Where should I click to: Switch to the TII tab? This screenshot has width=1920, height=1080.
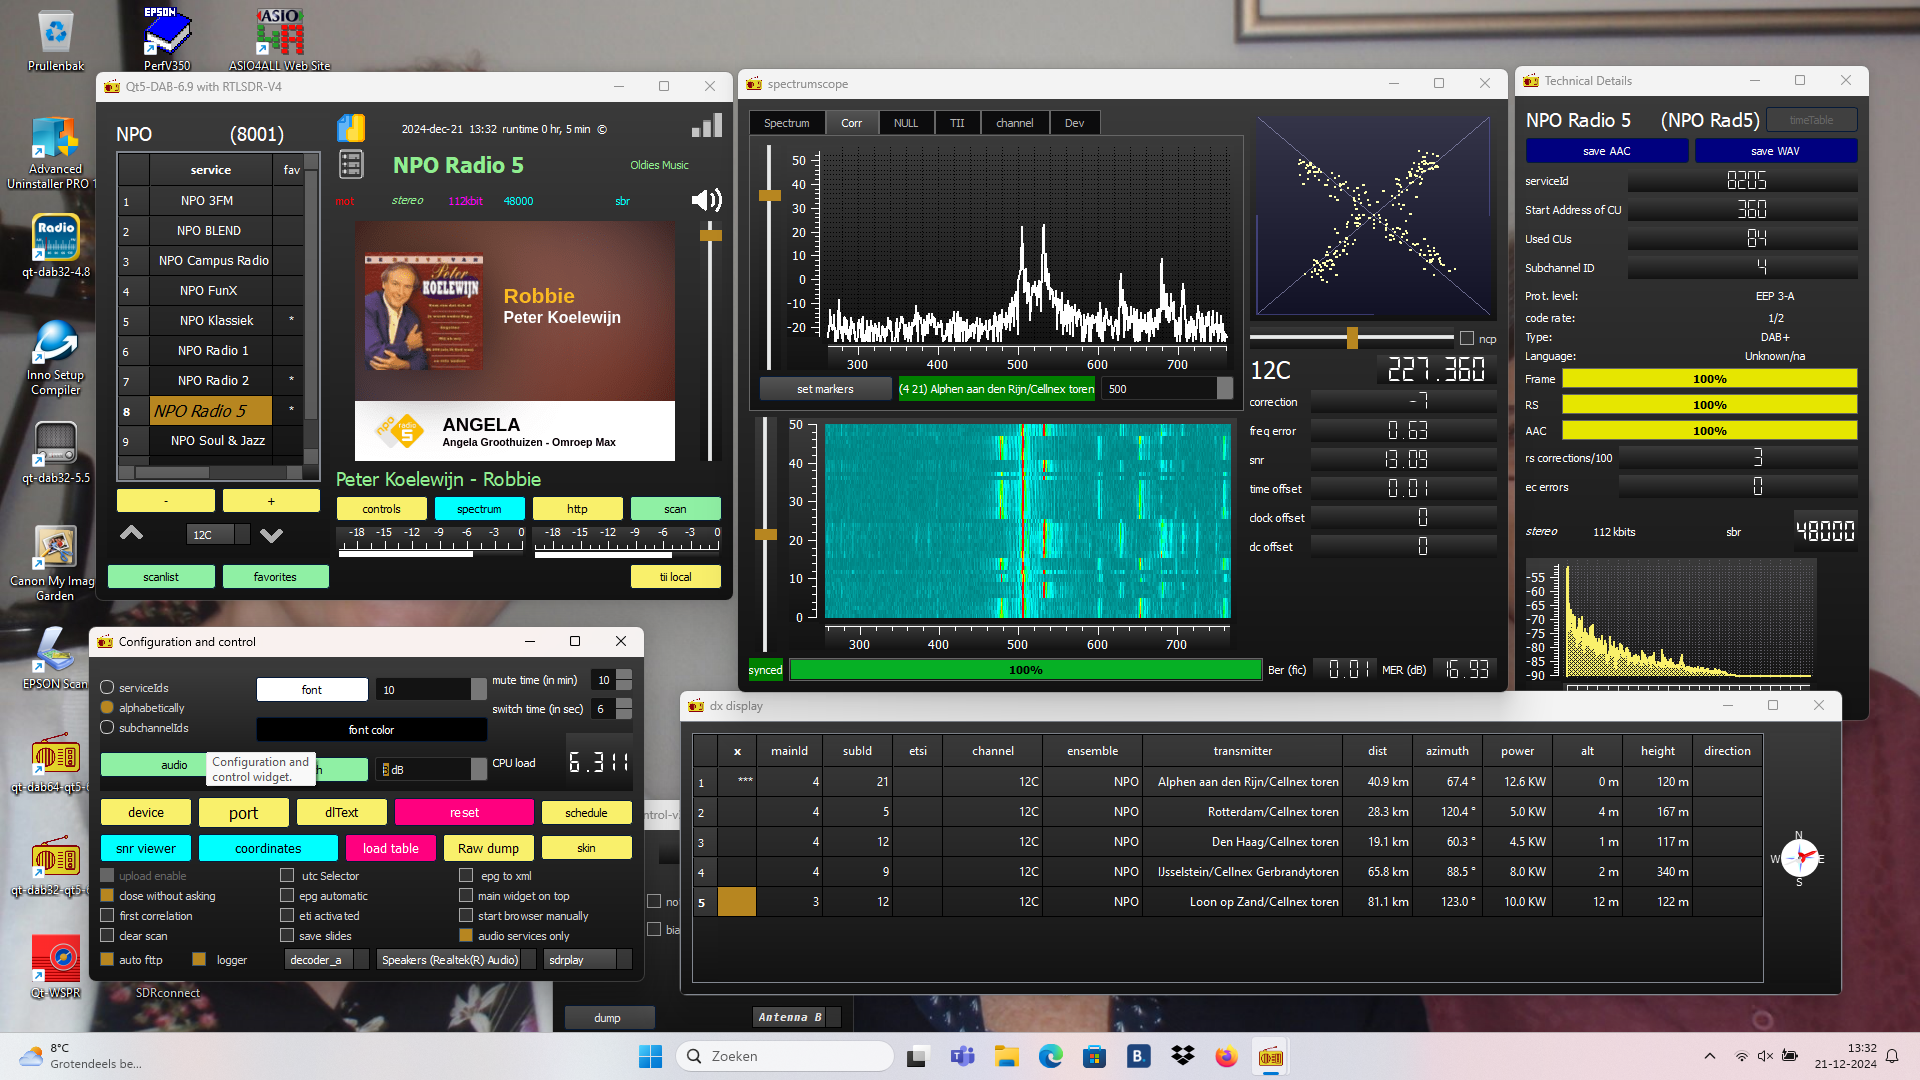[957, 123]
